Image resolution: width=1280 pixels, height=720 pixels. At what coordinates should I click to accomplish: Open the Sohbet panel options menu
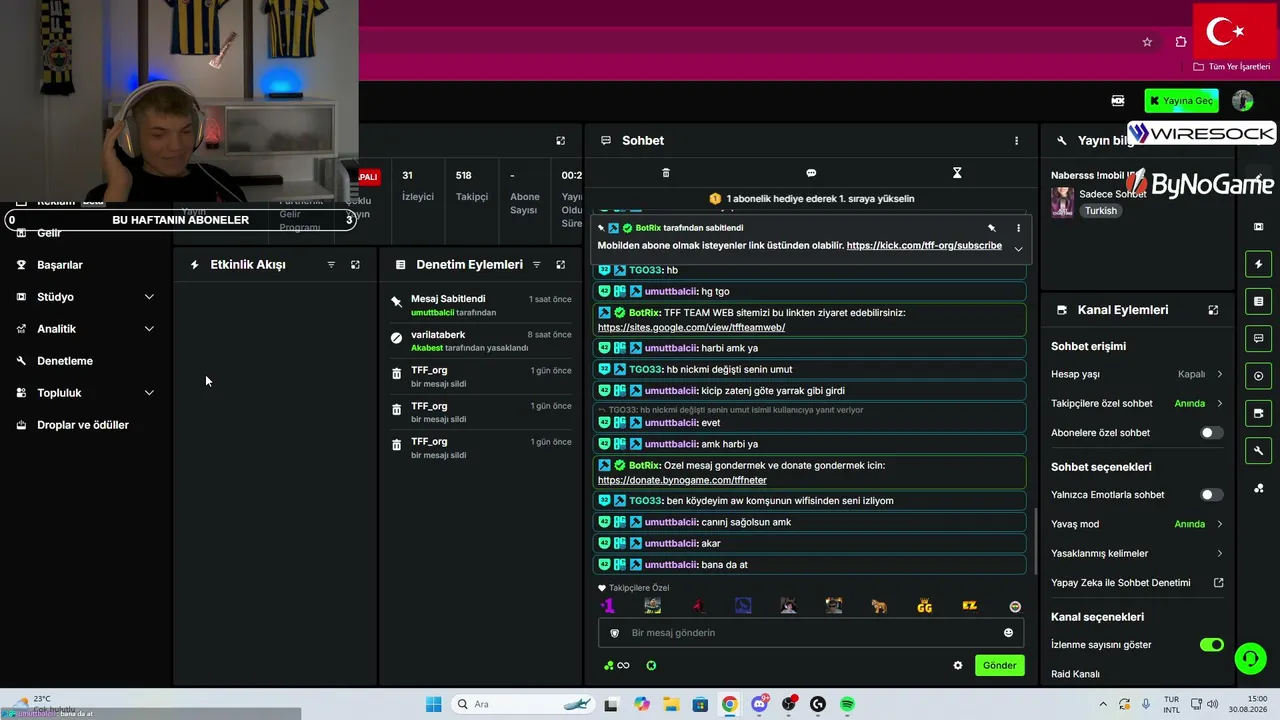click(1016, 141)
